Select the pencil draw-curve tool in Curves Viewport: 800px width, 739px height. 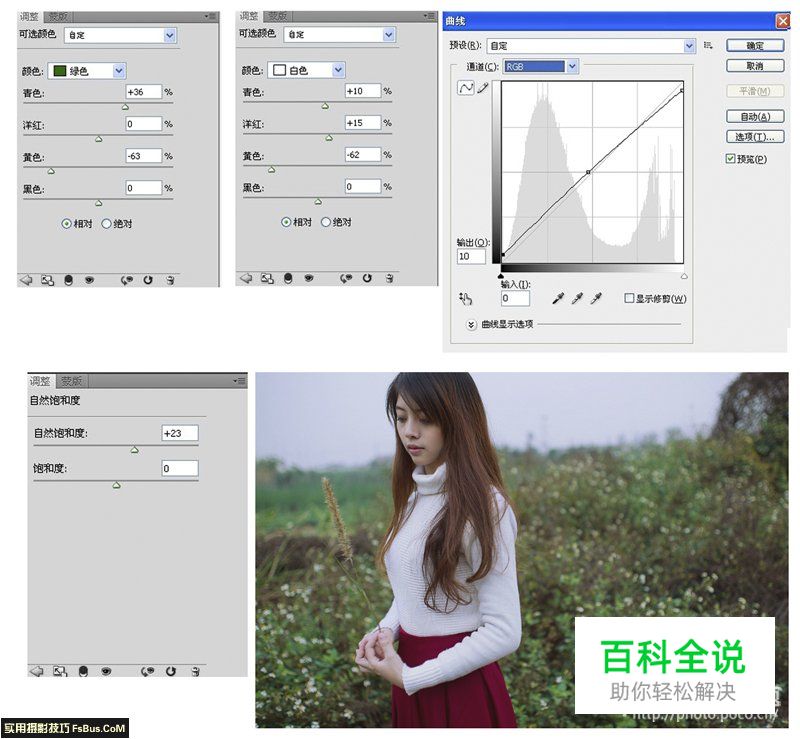[x=483, y=88]
